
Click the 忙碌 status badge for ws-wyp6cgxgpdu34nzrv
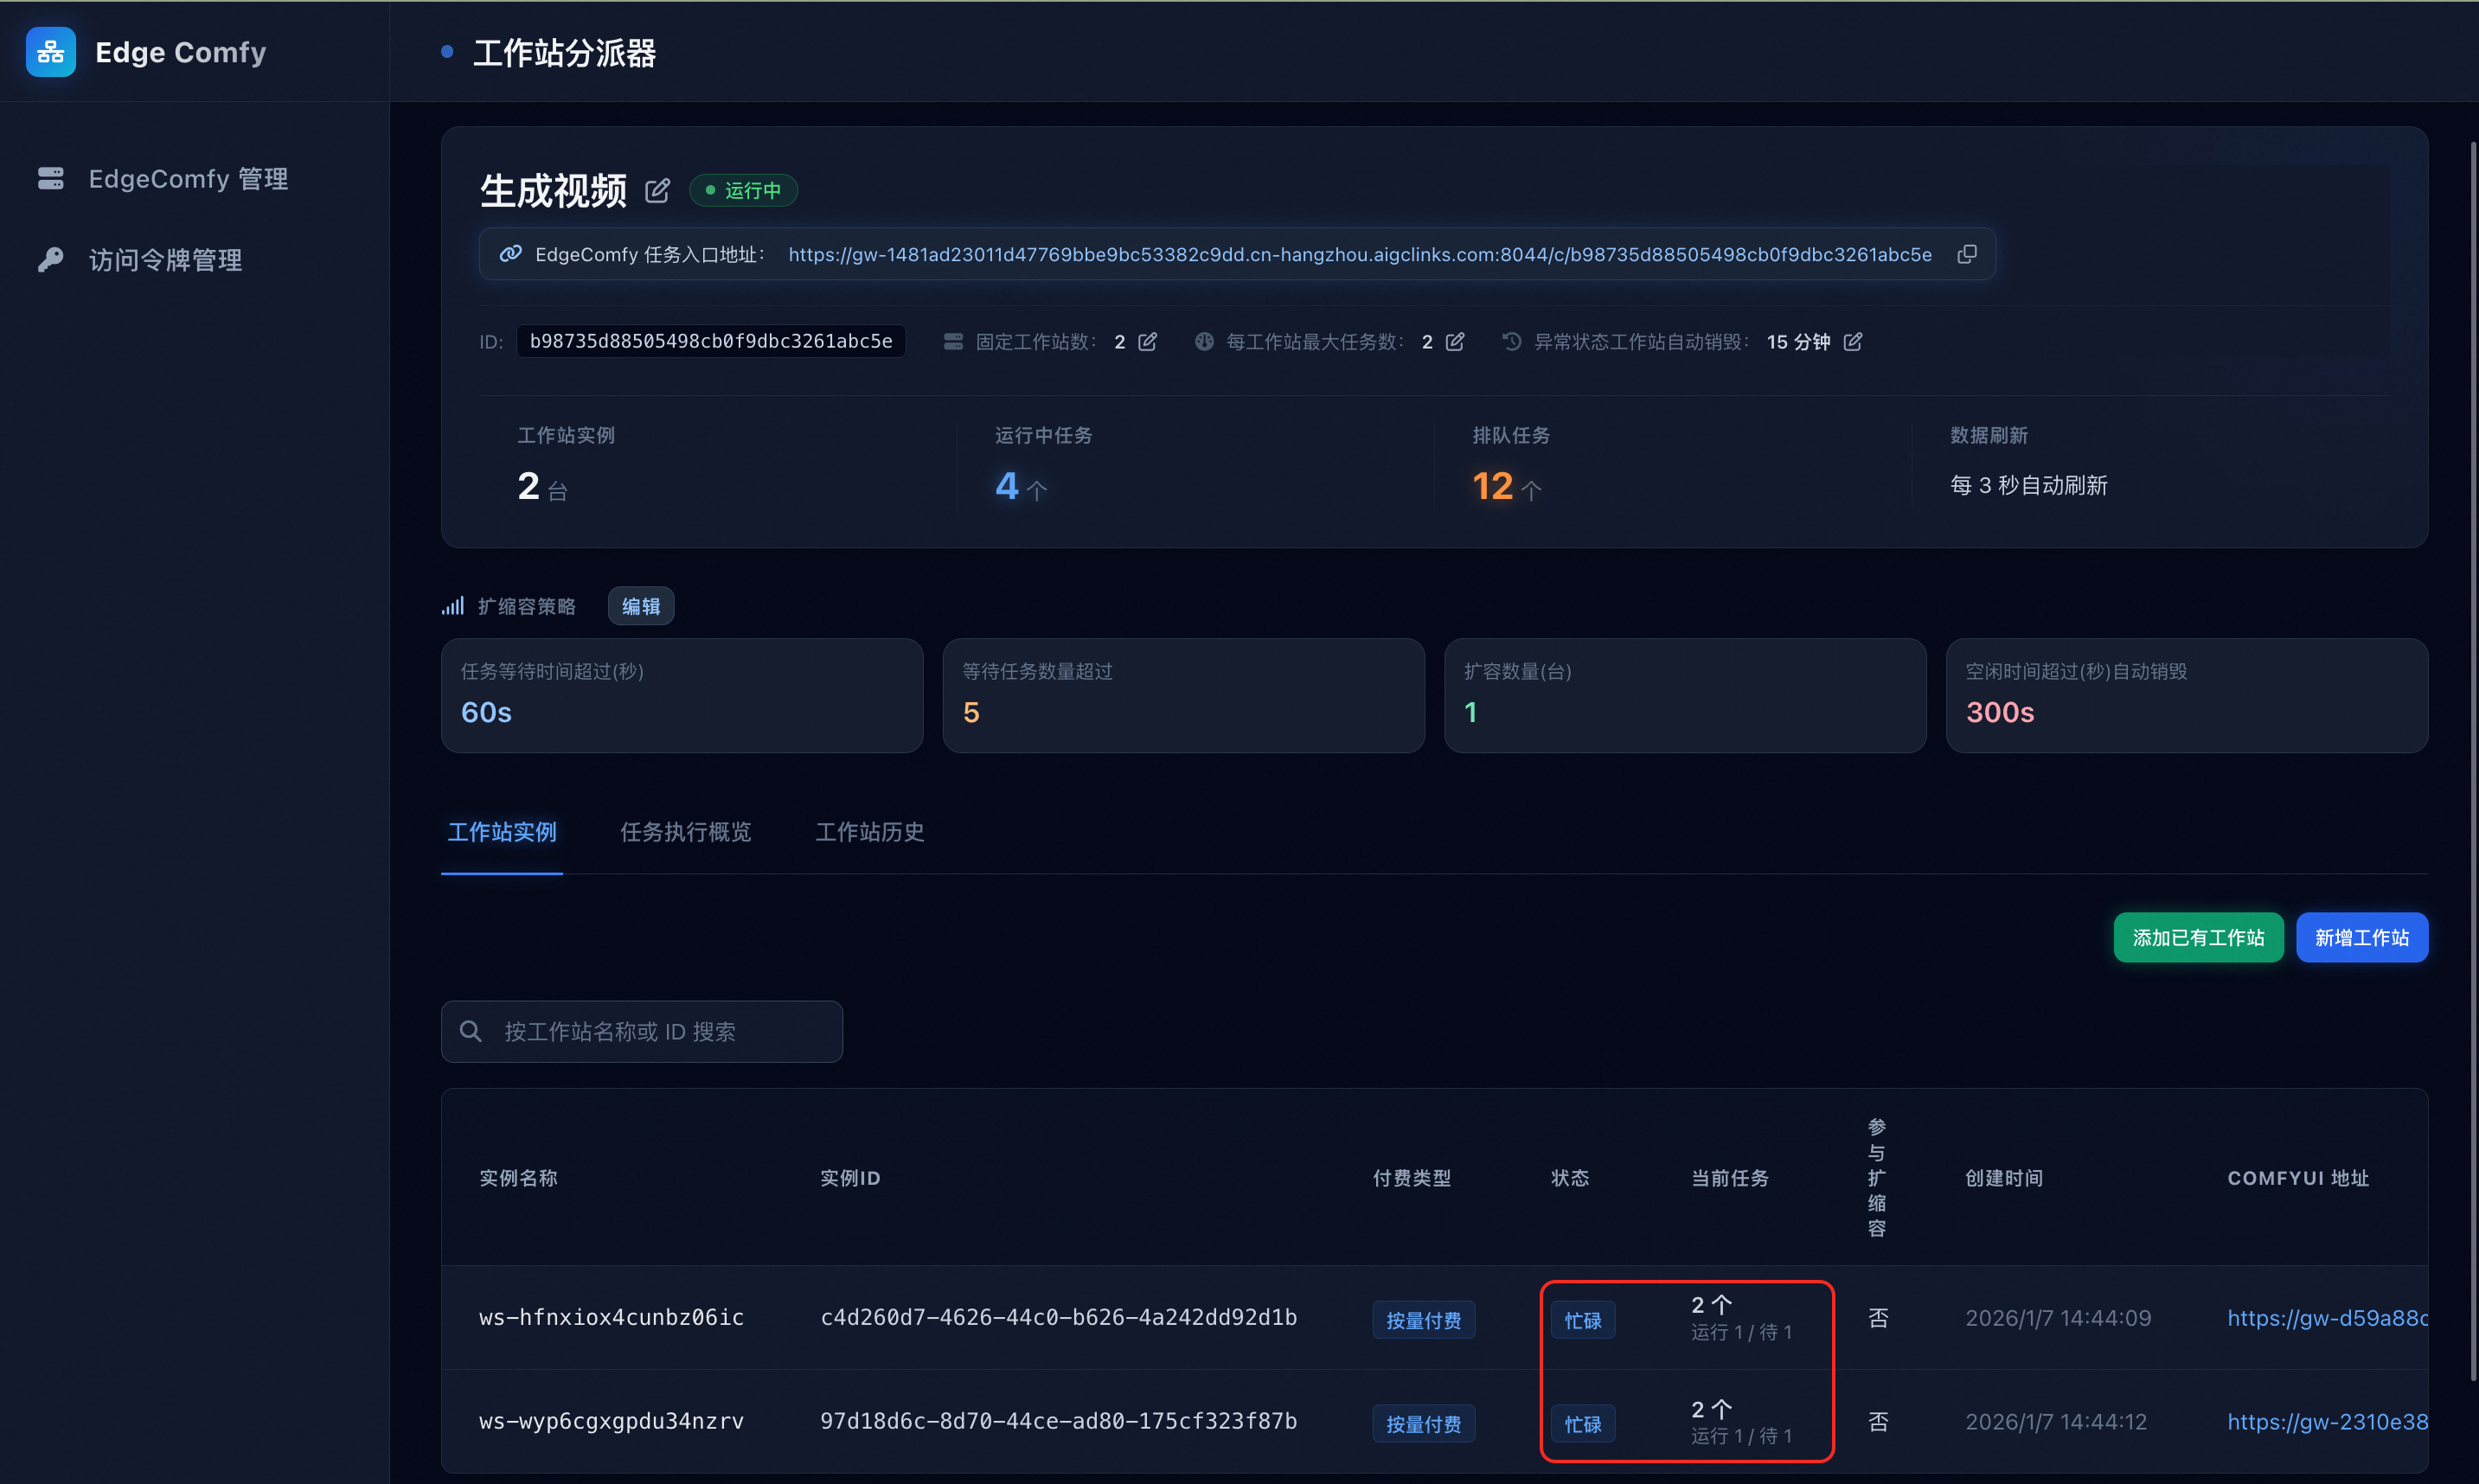coord(1582,1422)
